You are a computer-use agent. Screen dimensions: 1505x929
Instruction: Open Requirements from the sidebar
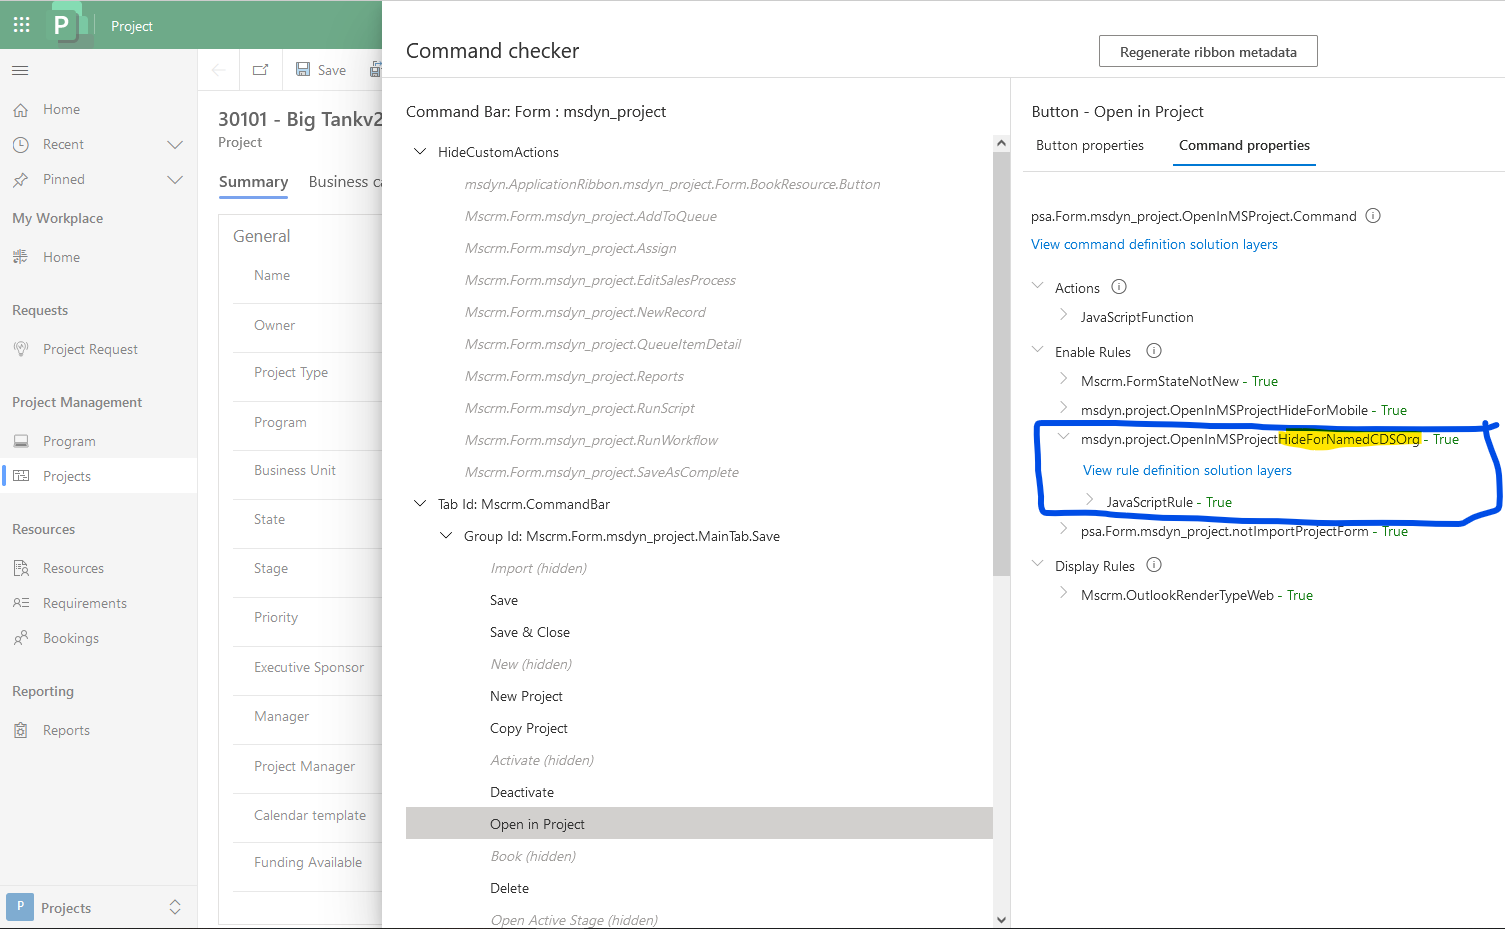pyautogui.click(x=84, y=602)
